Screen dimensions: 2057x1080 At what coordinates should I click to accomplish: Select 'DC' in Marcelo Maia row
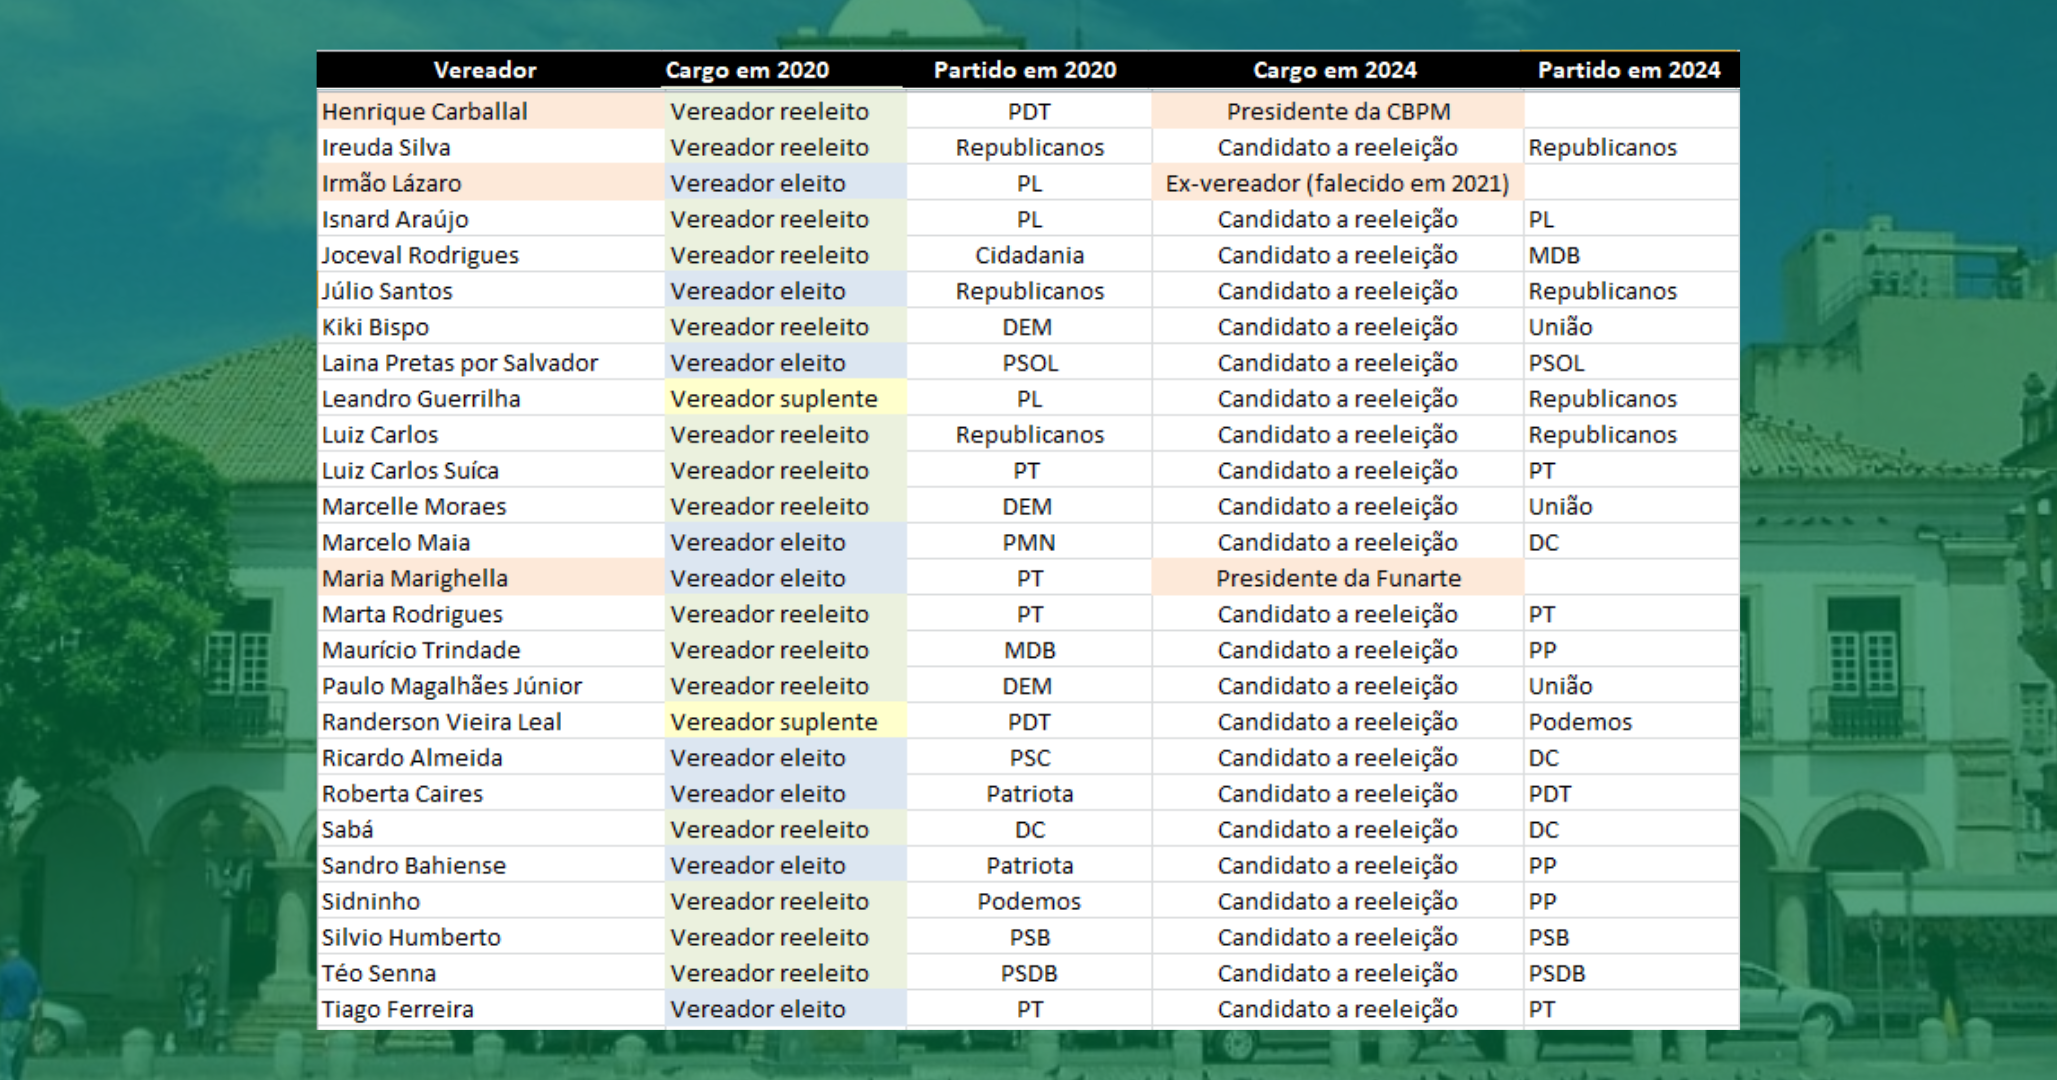coord(1631,543)
